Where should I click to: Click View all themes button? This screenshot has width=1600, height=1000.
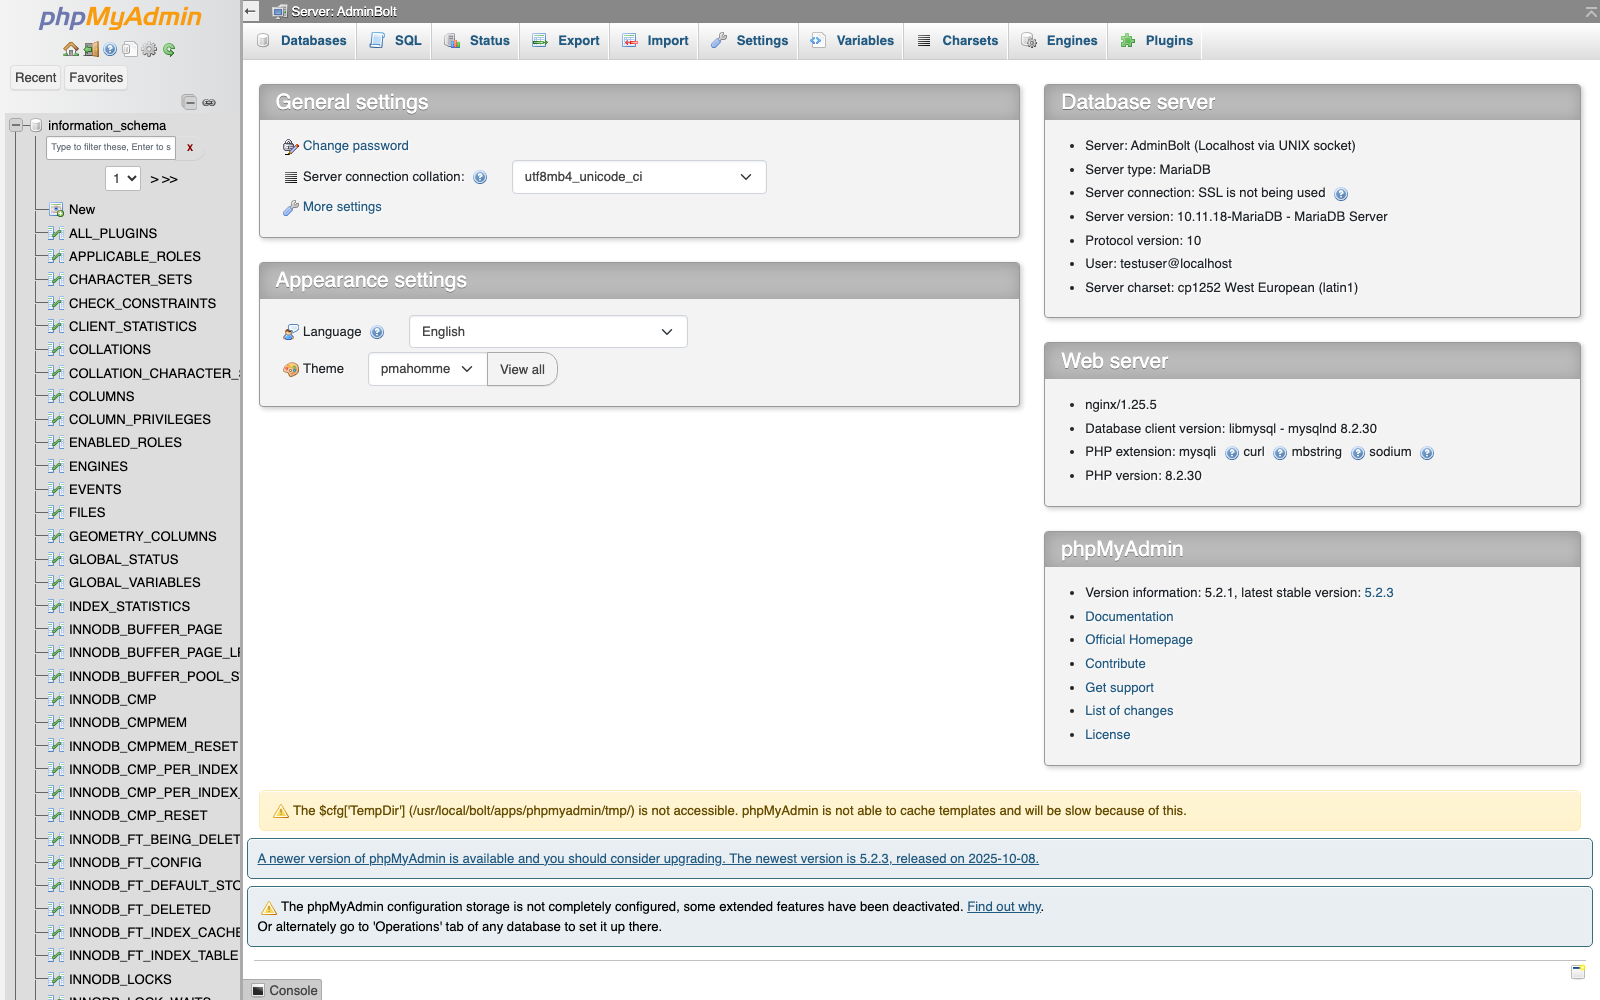(522, 369)
